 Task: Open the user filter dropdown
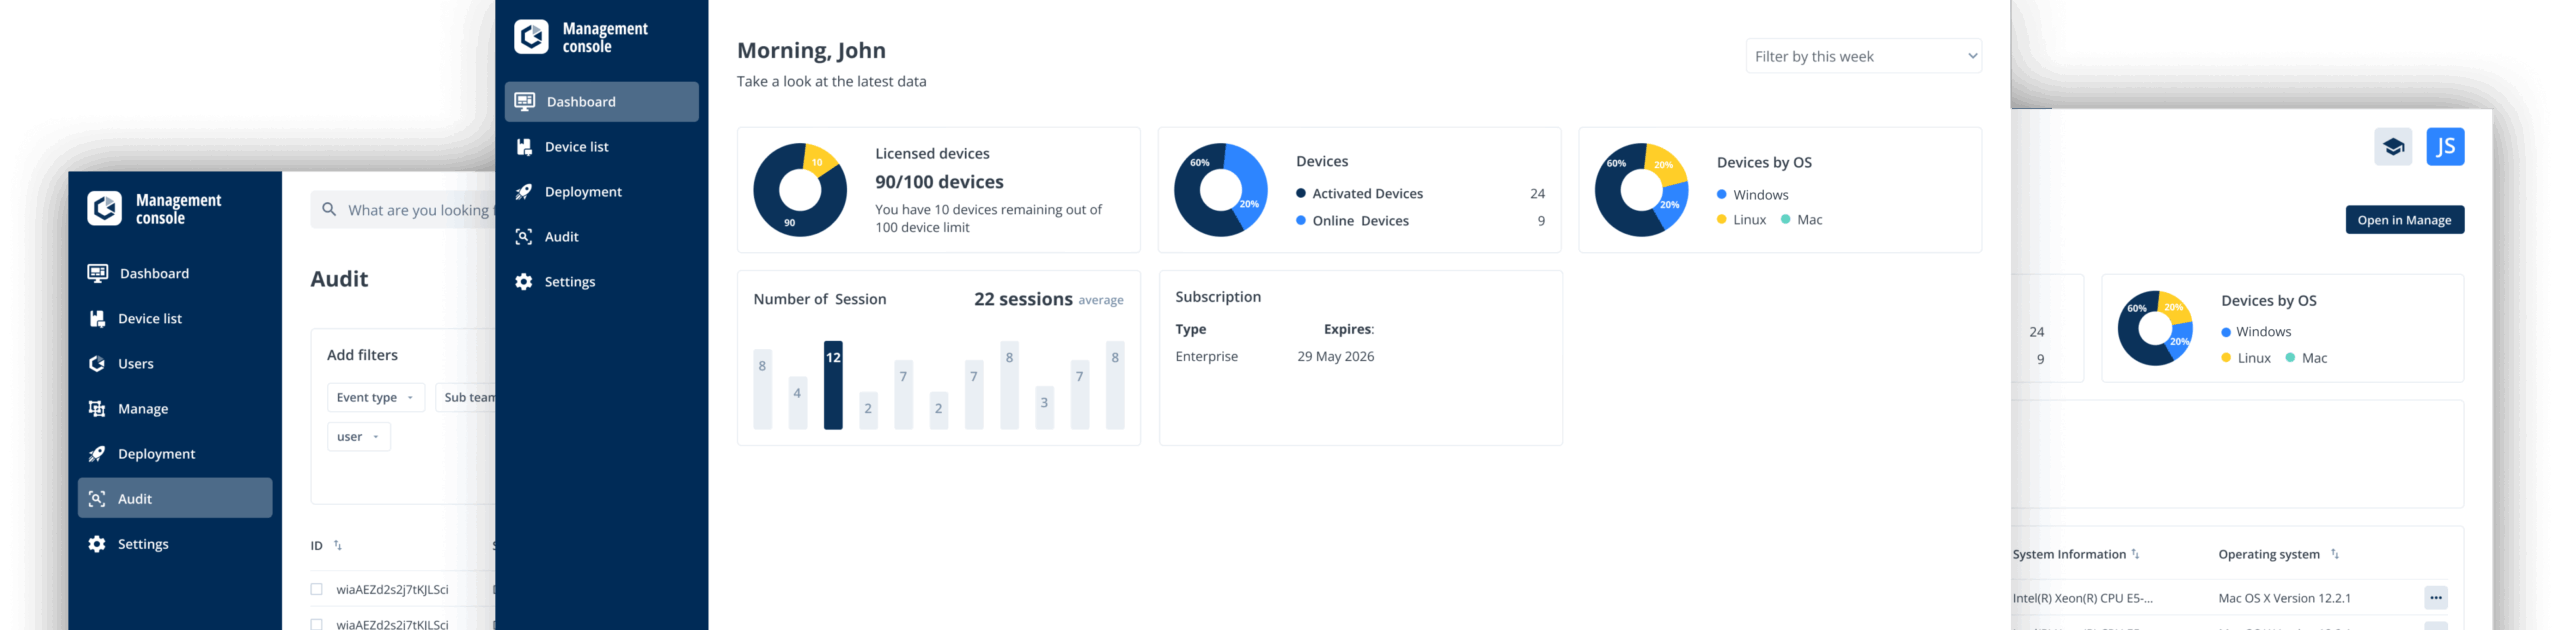click(x=358, y=437)
